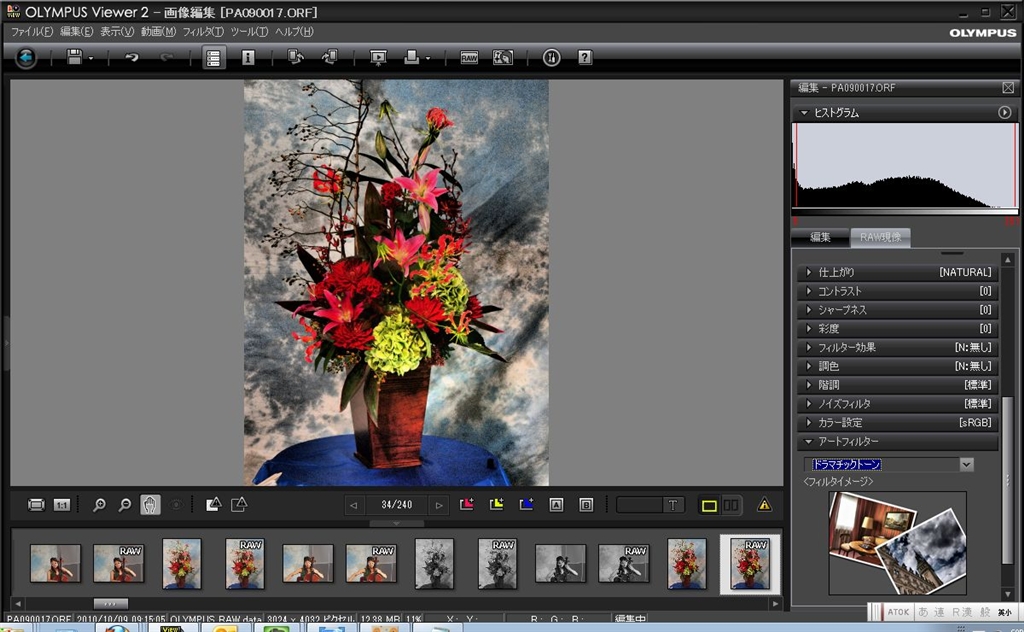Select the black-and-white flower thumbnail
Image resolution: width=1024 pixels, height=632 pixels.
tap(434, 564)
